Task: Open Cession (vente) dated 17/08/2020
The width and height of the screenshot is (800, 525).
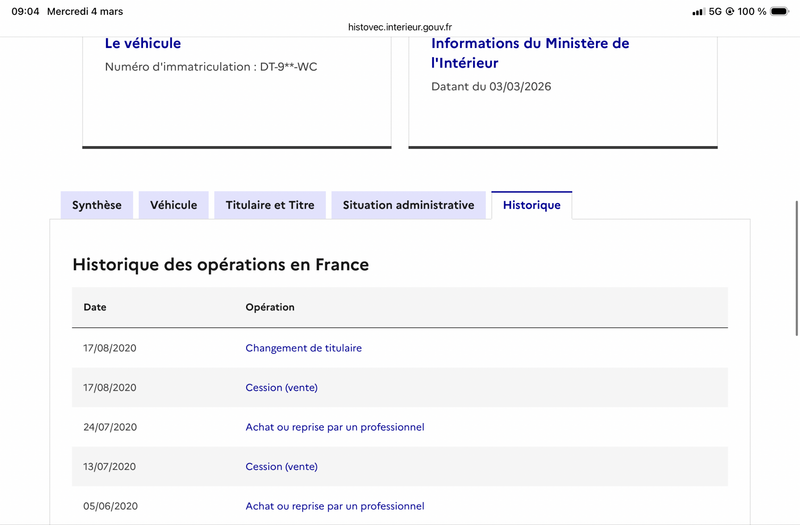Action: click(x=282, y=387)
